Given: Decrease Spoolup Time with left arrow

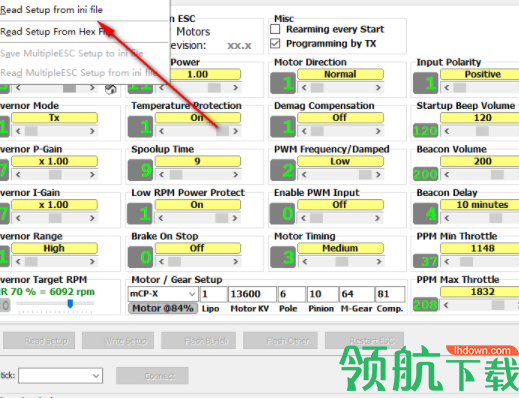Looking at the screenshot, I should tap(162, 175).
